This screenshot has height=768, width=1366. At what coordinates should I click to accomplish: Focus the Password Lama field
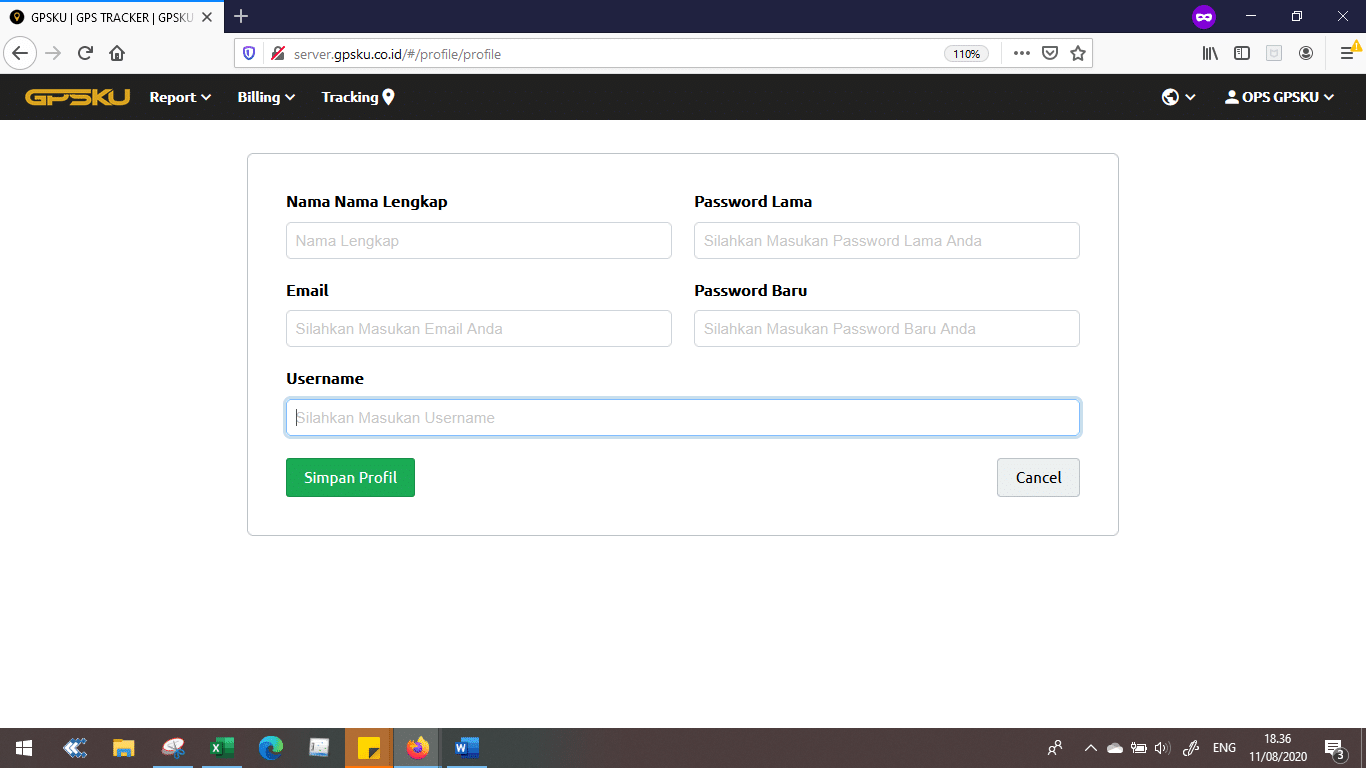pos(887,241)
